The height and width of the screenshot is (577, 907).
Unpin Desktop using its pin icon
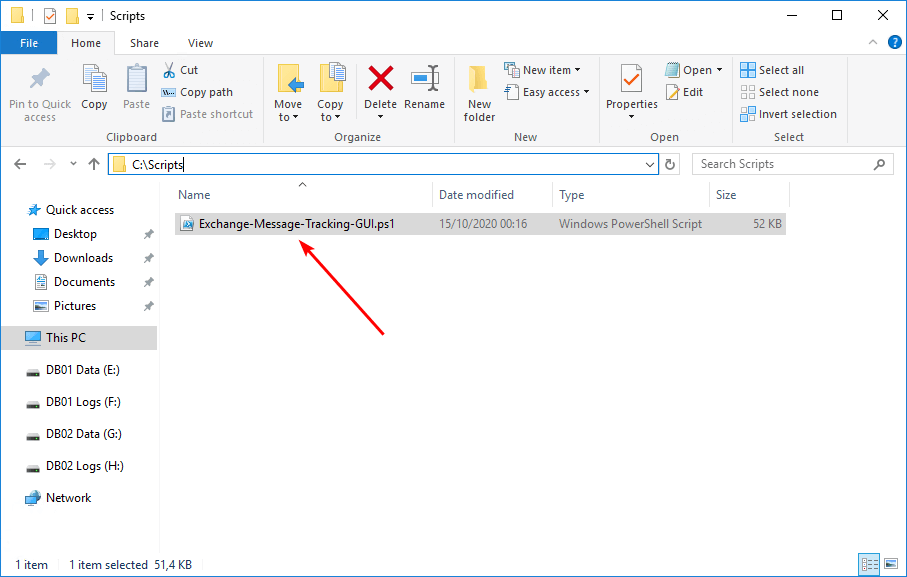click(149, 234)
